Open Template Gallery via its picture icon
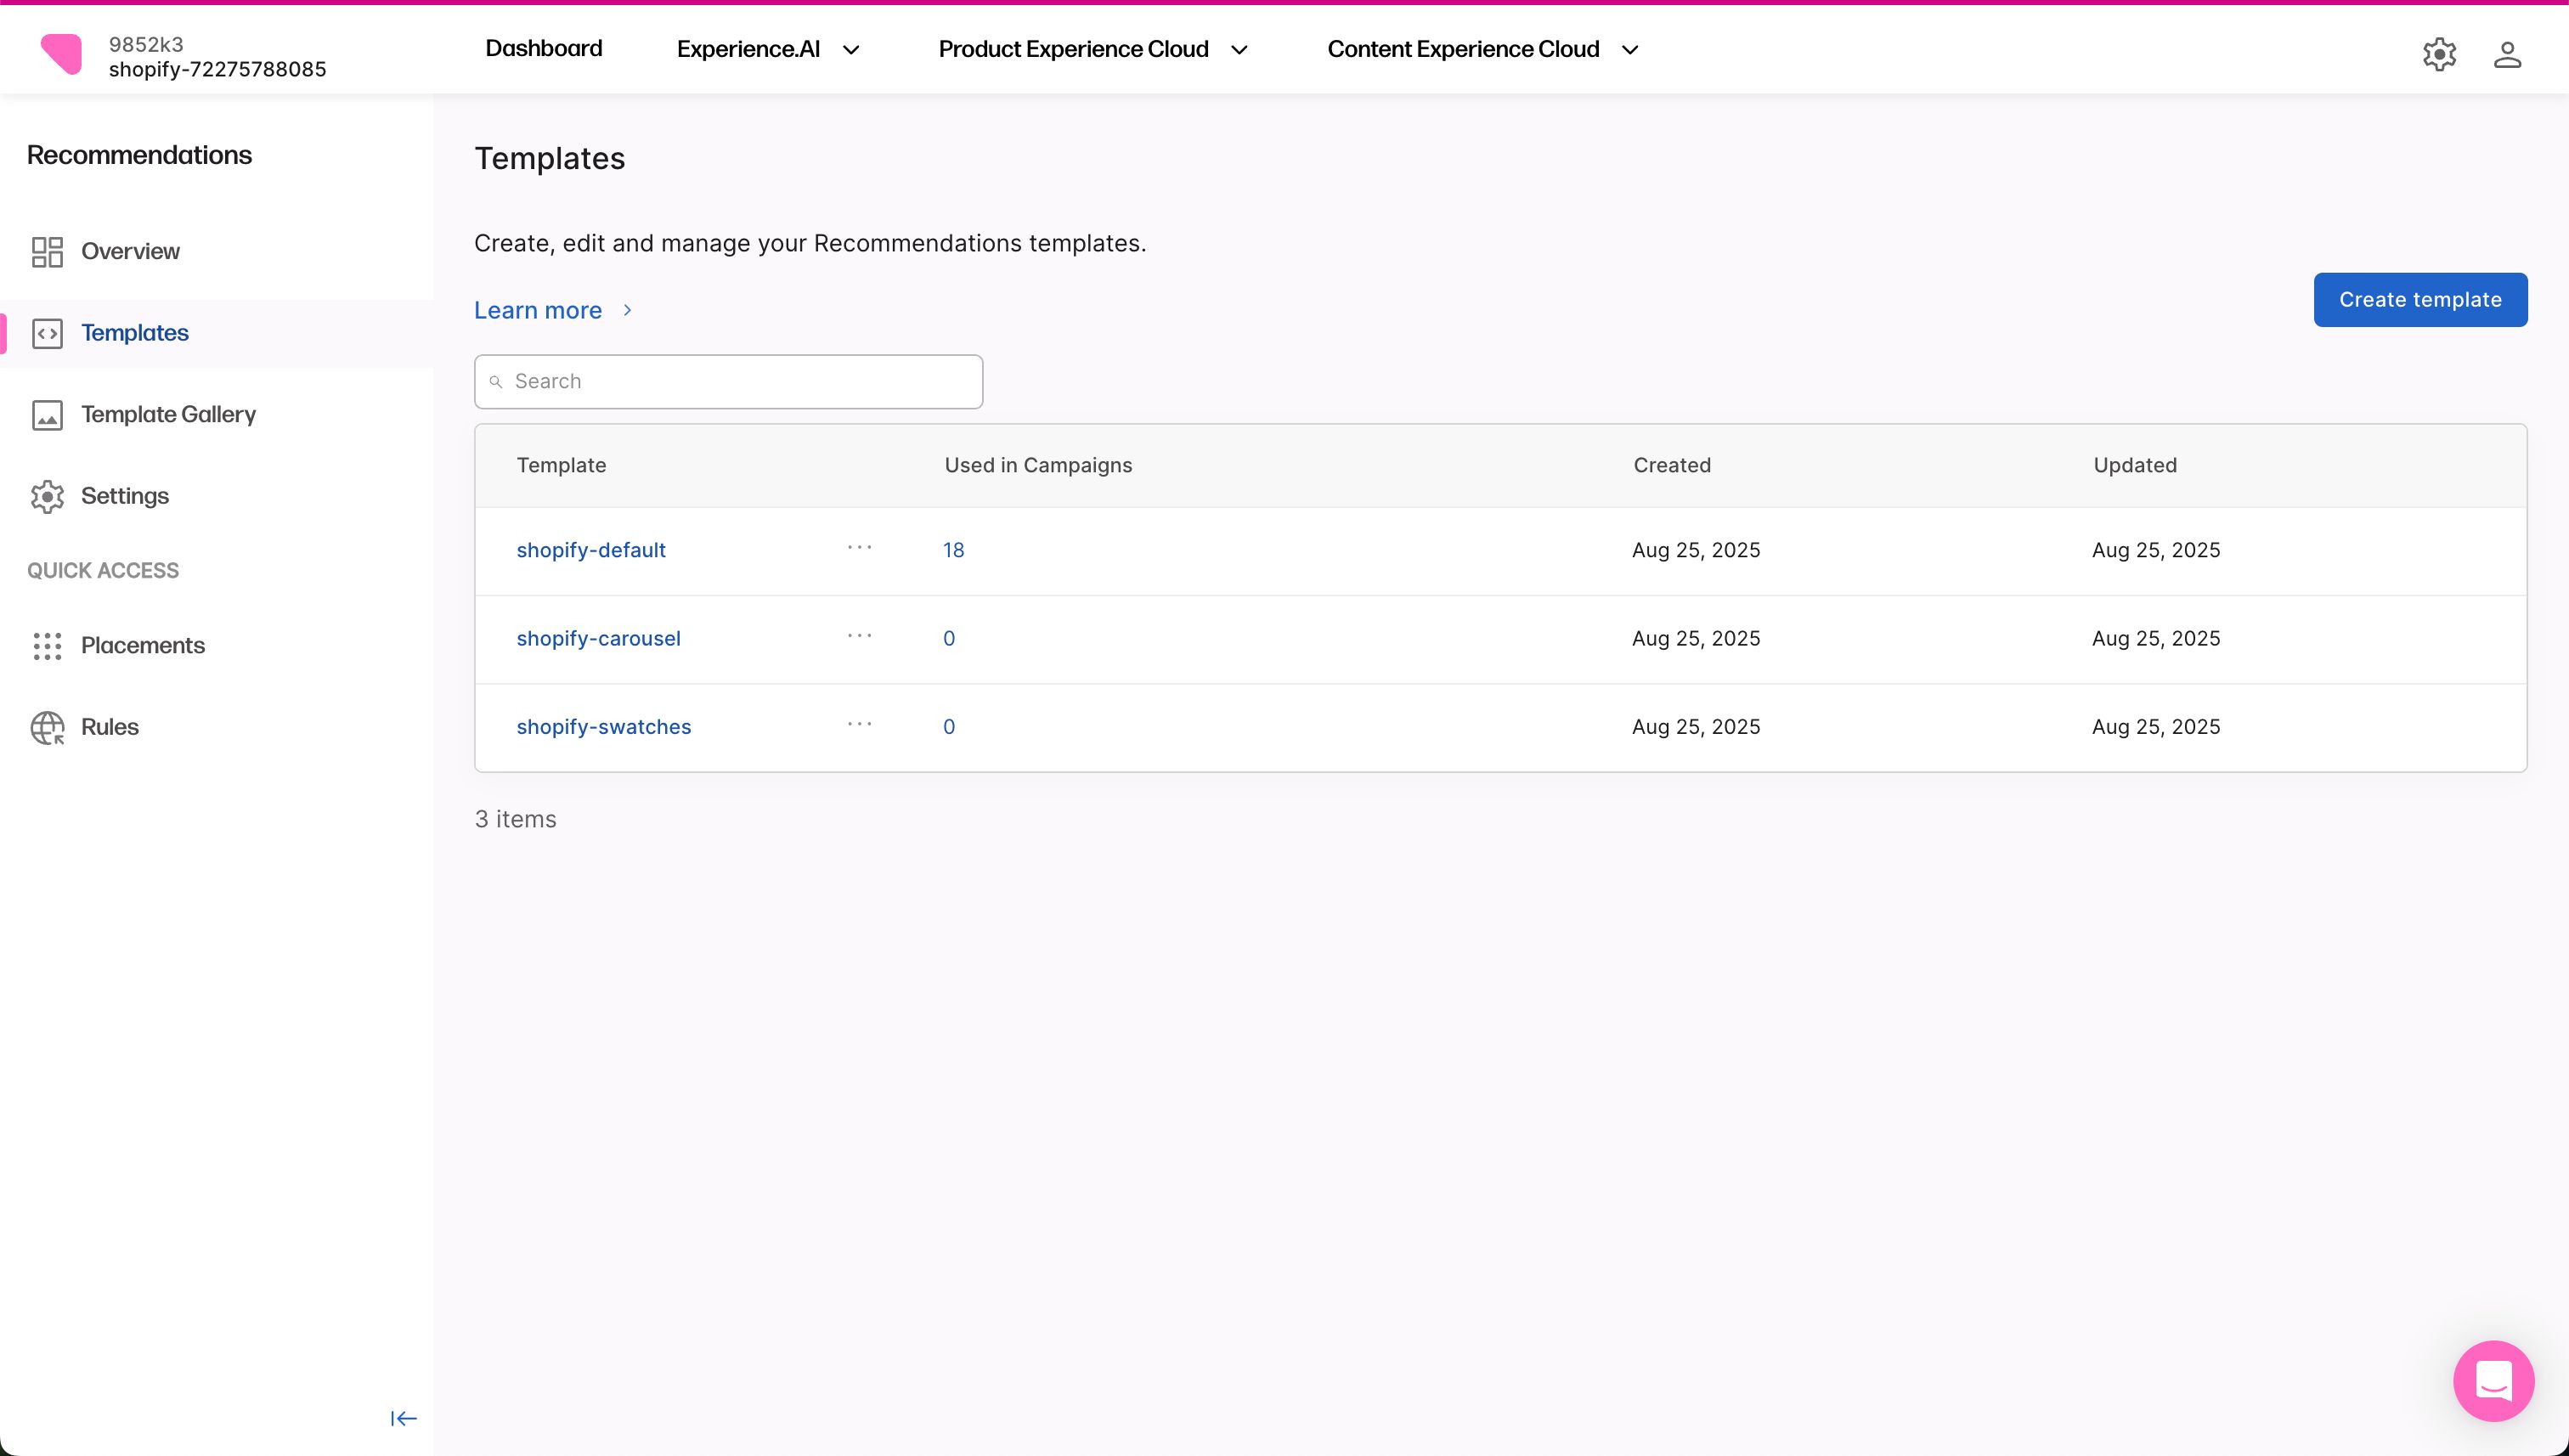Screen dimensions: 2569x1456 47,415
